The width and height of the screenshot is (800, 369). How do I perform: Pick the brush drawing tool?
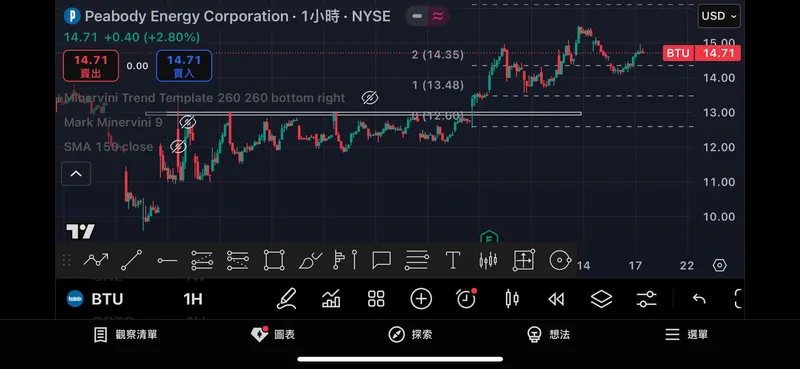point(310,260)
